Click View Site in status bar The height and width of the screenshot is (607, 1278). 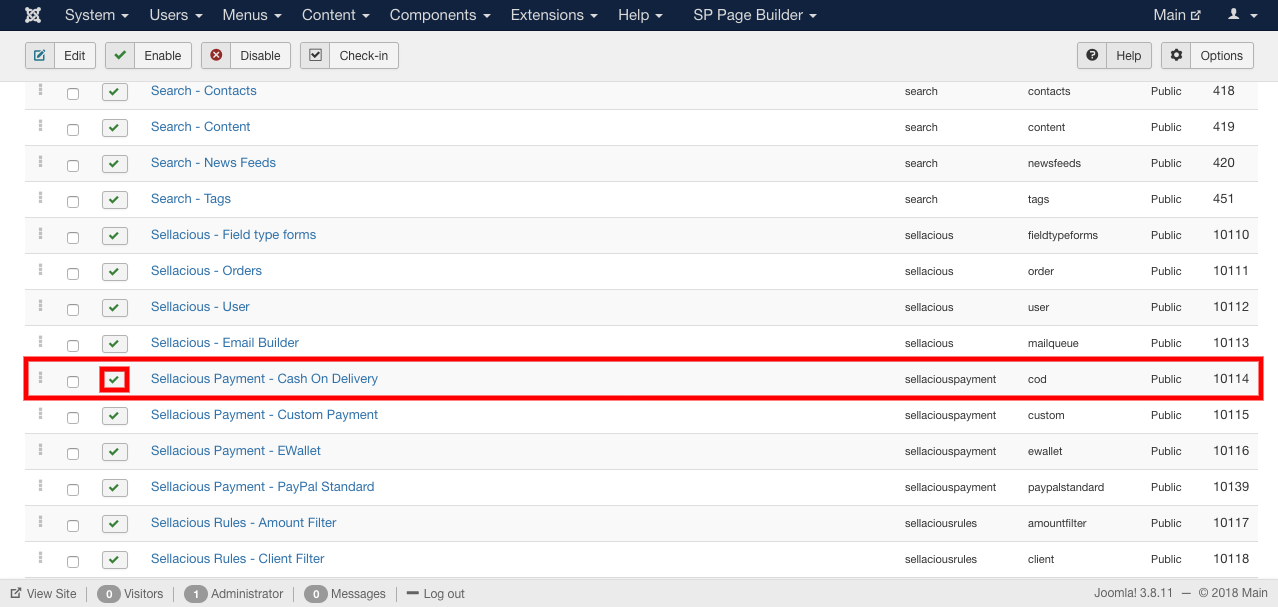click(44, 593)
